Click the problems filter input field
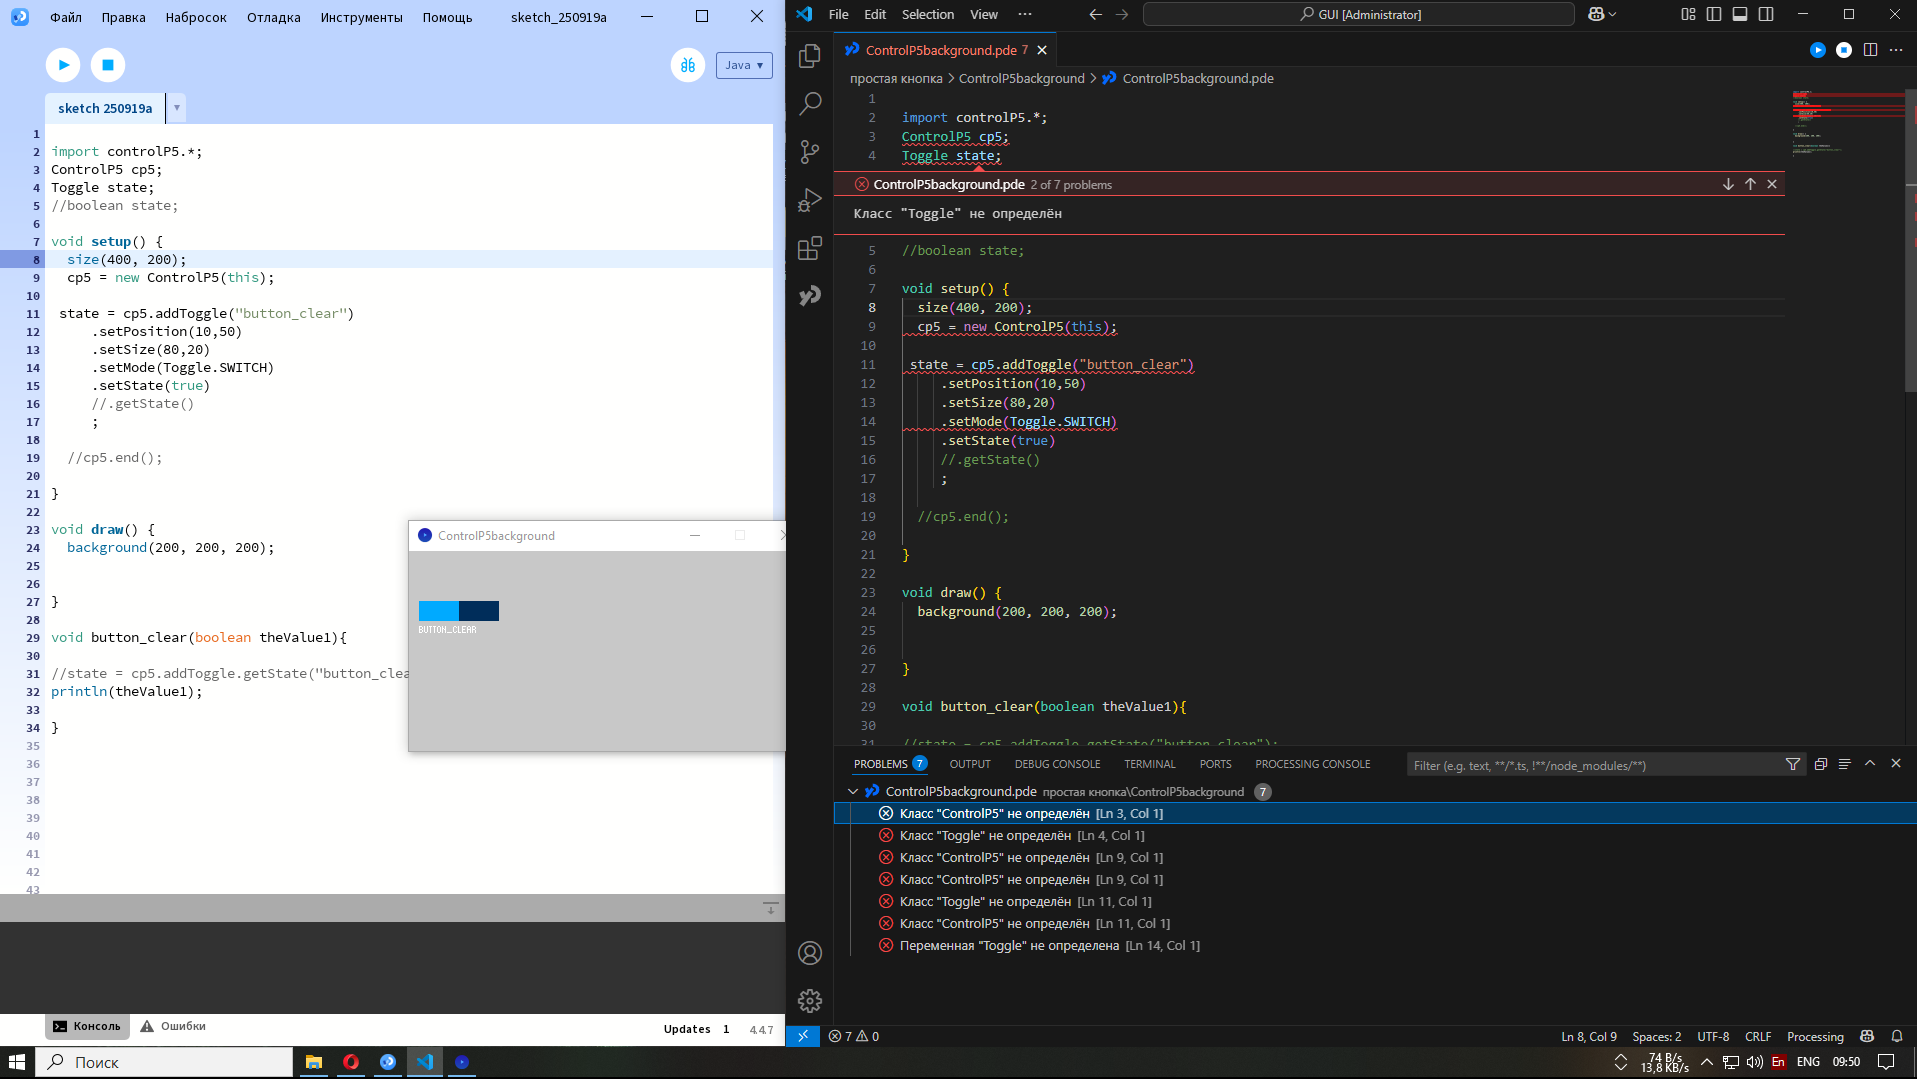The height and width of the screenshot is (1079, 1917). [1590, 765]
